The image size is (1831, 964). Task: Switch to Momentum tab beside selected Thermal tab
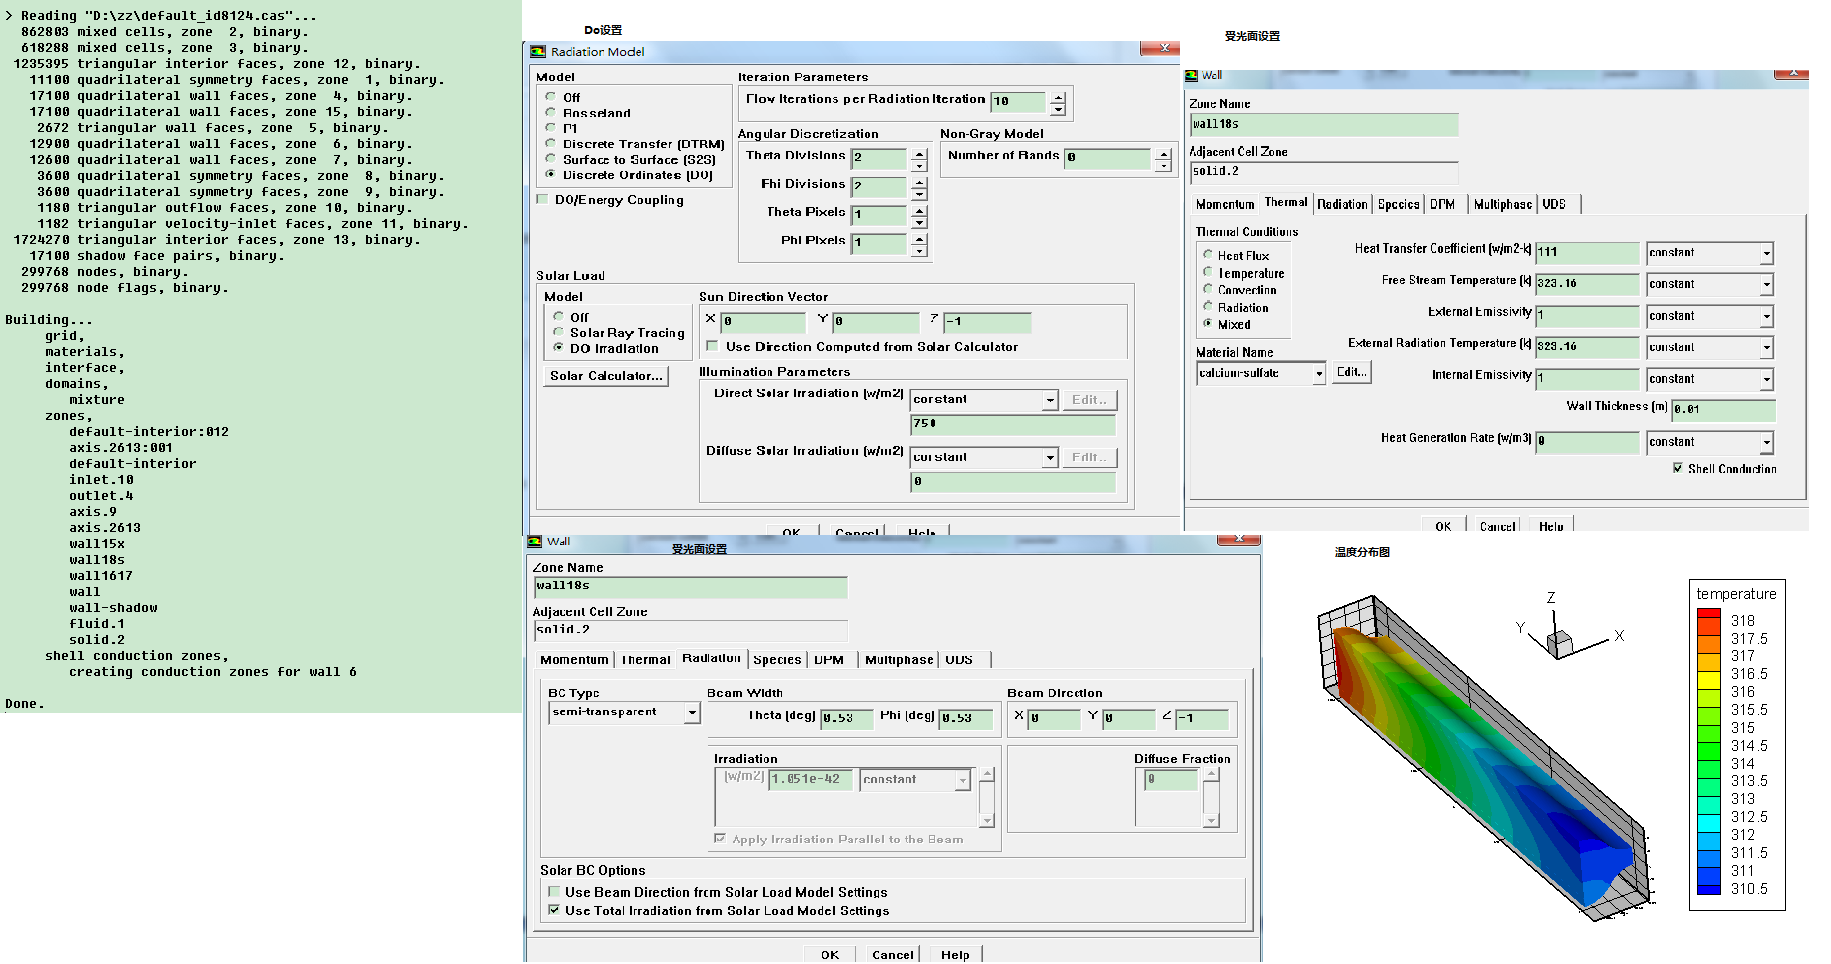click(1224, 204)
